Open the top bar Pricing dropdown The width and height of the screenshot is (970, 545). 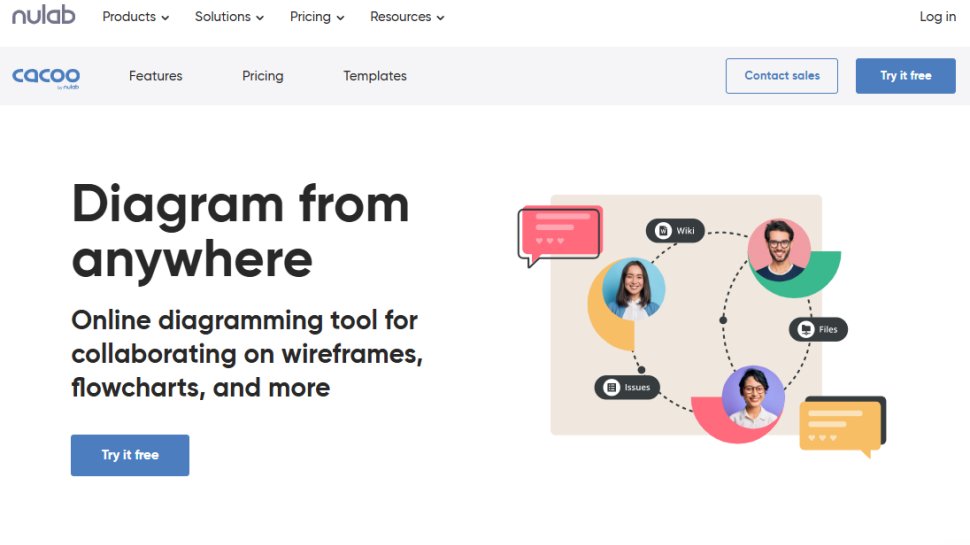tap(317, 17)
